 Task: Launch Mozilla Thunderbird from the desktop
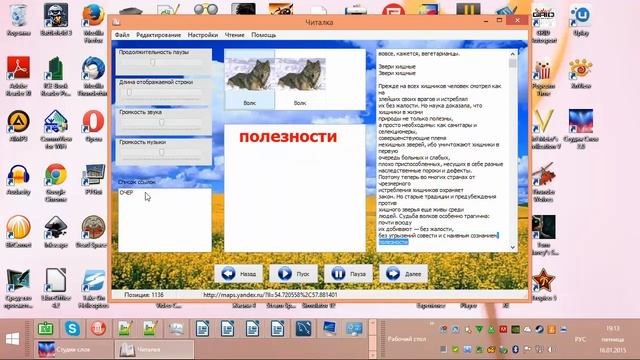(x=93, y=76)
